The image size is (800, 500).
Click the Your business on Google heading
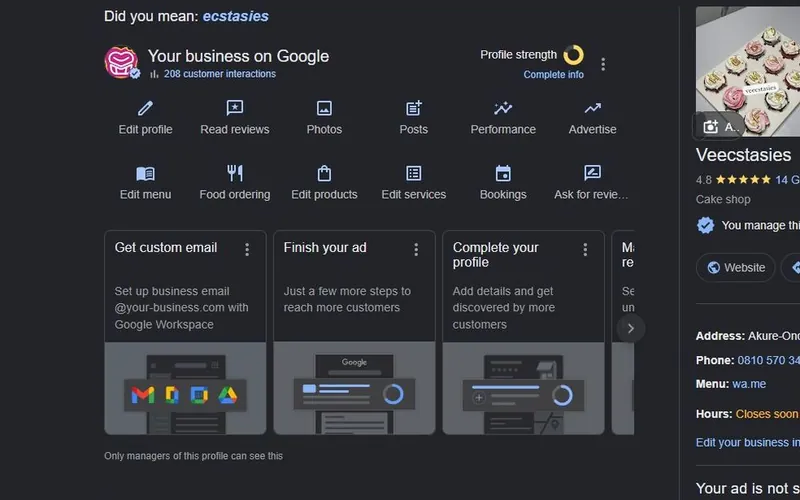point(238,56)
